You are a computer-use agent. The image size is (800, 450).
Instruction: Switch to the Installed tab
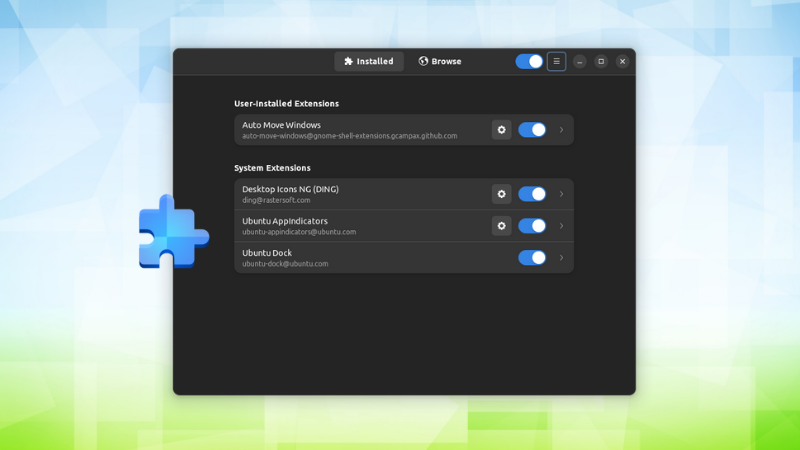tap(369, 62)
